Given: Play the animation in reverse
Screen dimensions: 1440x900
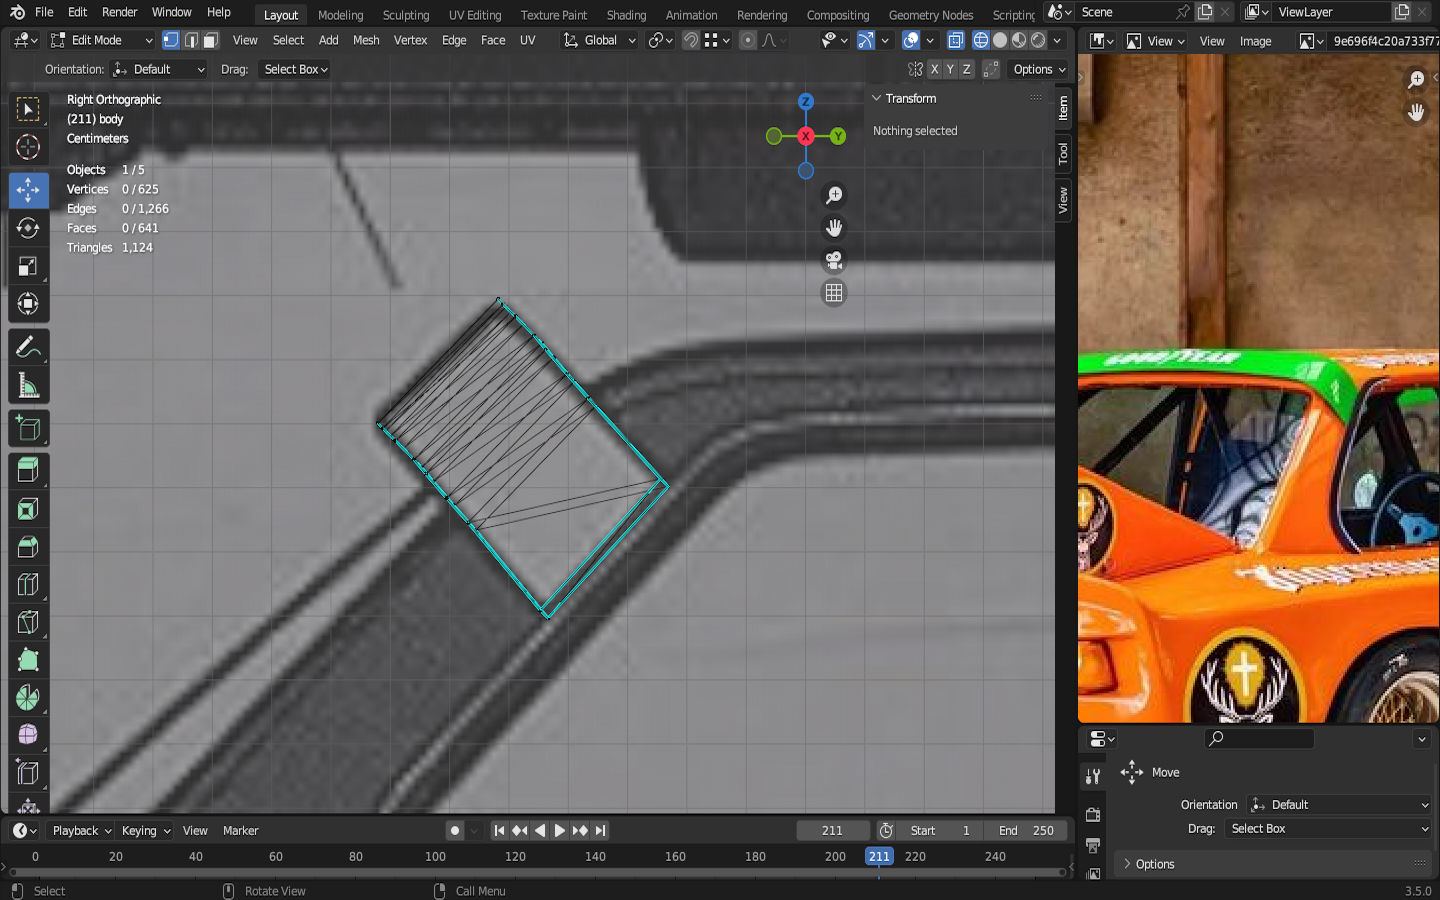Looking at the screenshot, I should 540,830.
